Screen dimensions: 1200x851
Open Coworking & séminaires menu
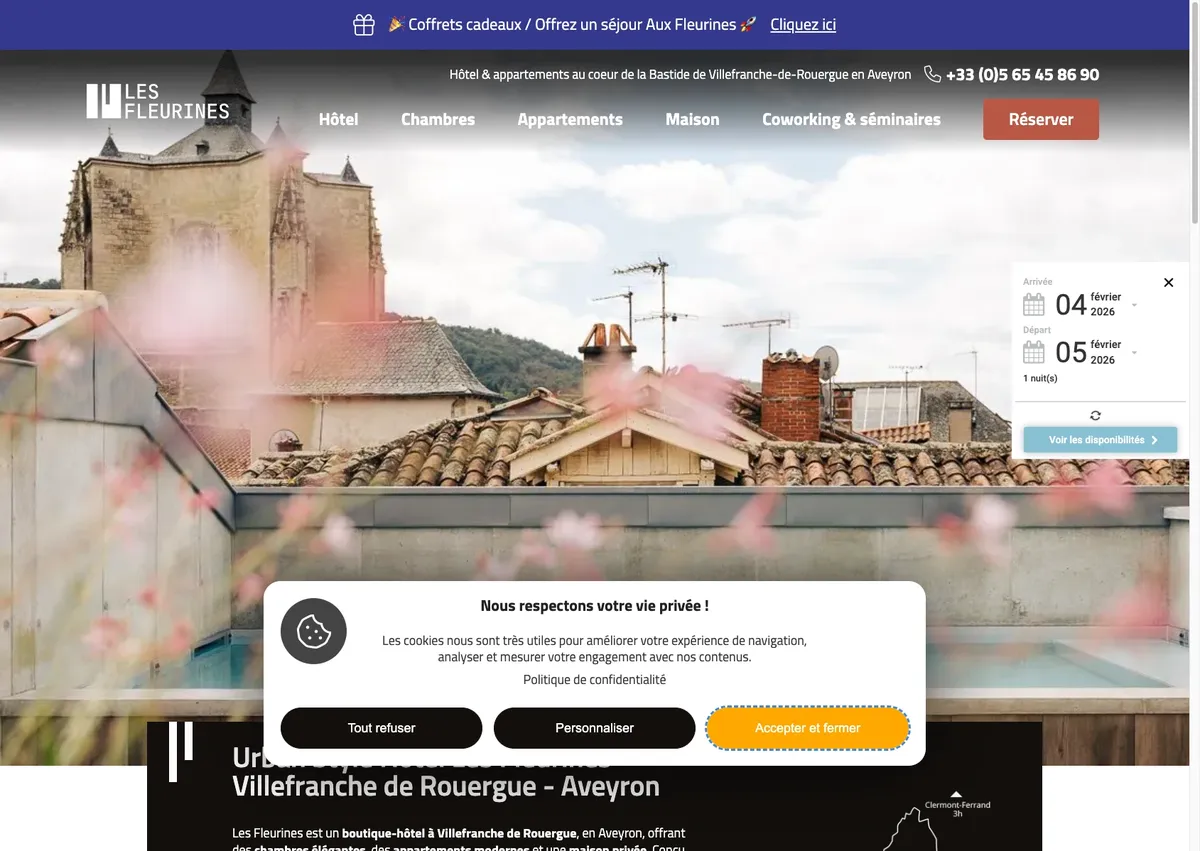(x=851, y=119)
